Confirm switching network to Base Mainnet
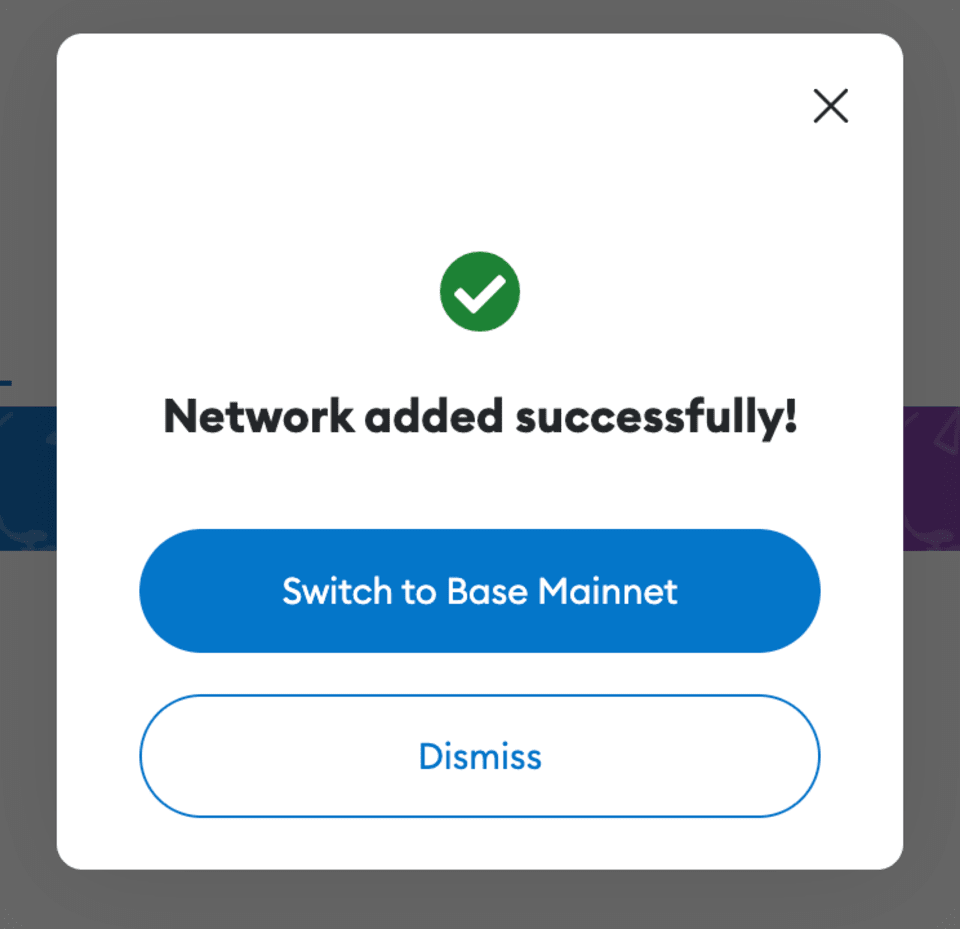Viewport: 960px width, 929px height. (x=480, y=591)
